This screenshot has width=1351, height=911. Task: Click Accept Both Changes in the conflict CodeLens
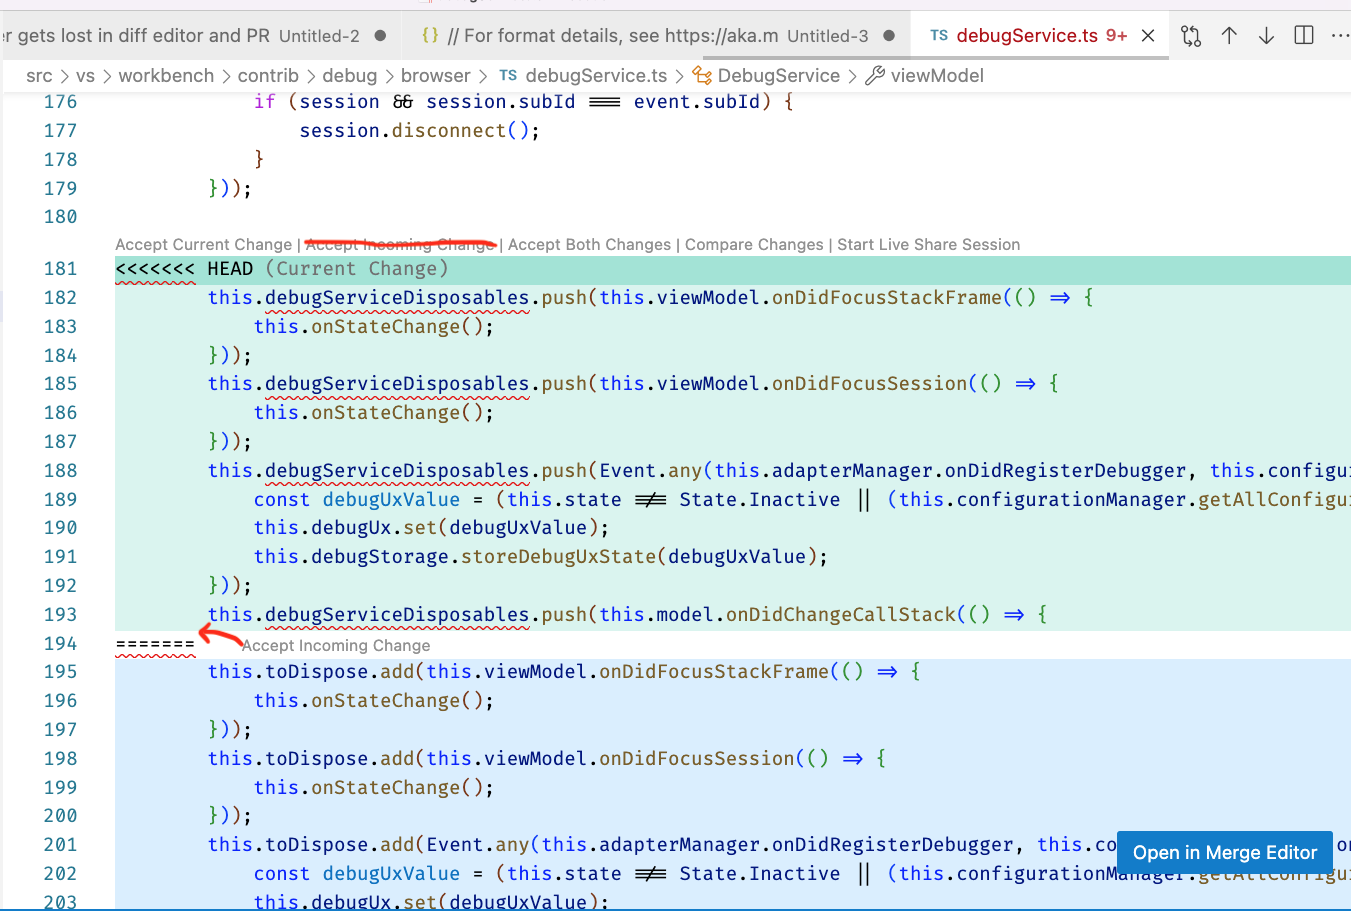tap(589, 244)
